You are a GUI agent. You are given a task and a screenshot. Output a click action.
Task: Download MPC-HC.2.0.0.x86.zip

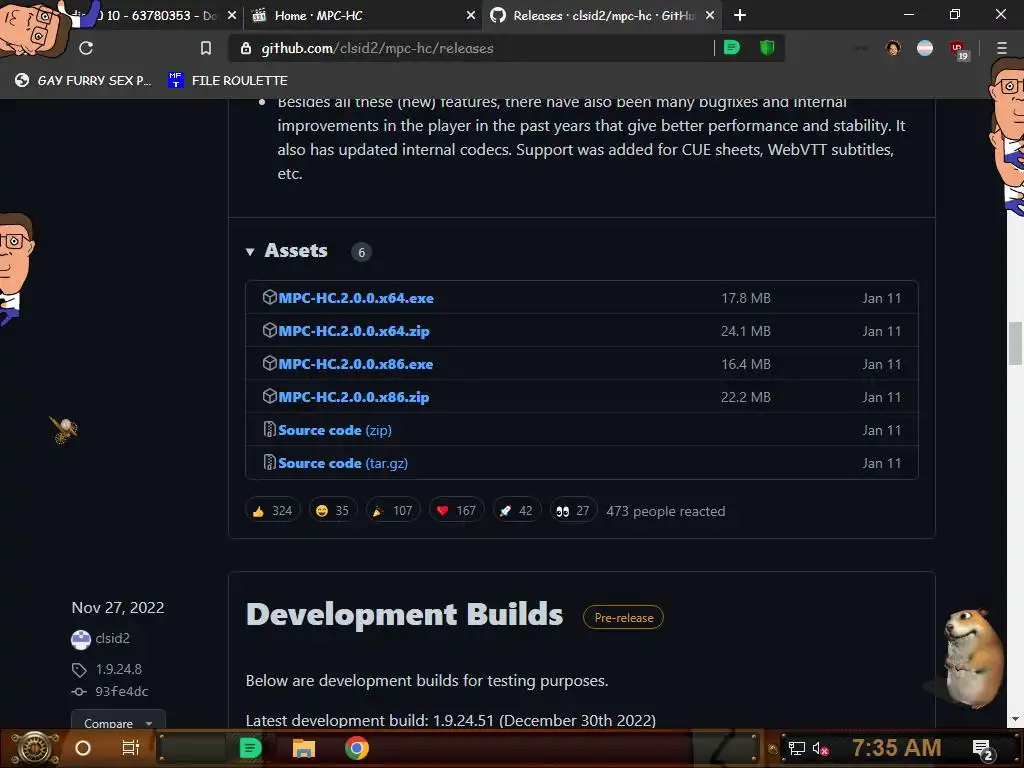click(354, 397)
